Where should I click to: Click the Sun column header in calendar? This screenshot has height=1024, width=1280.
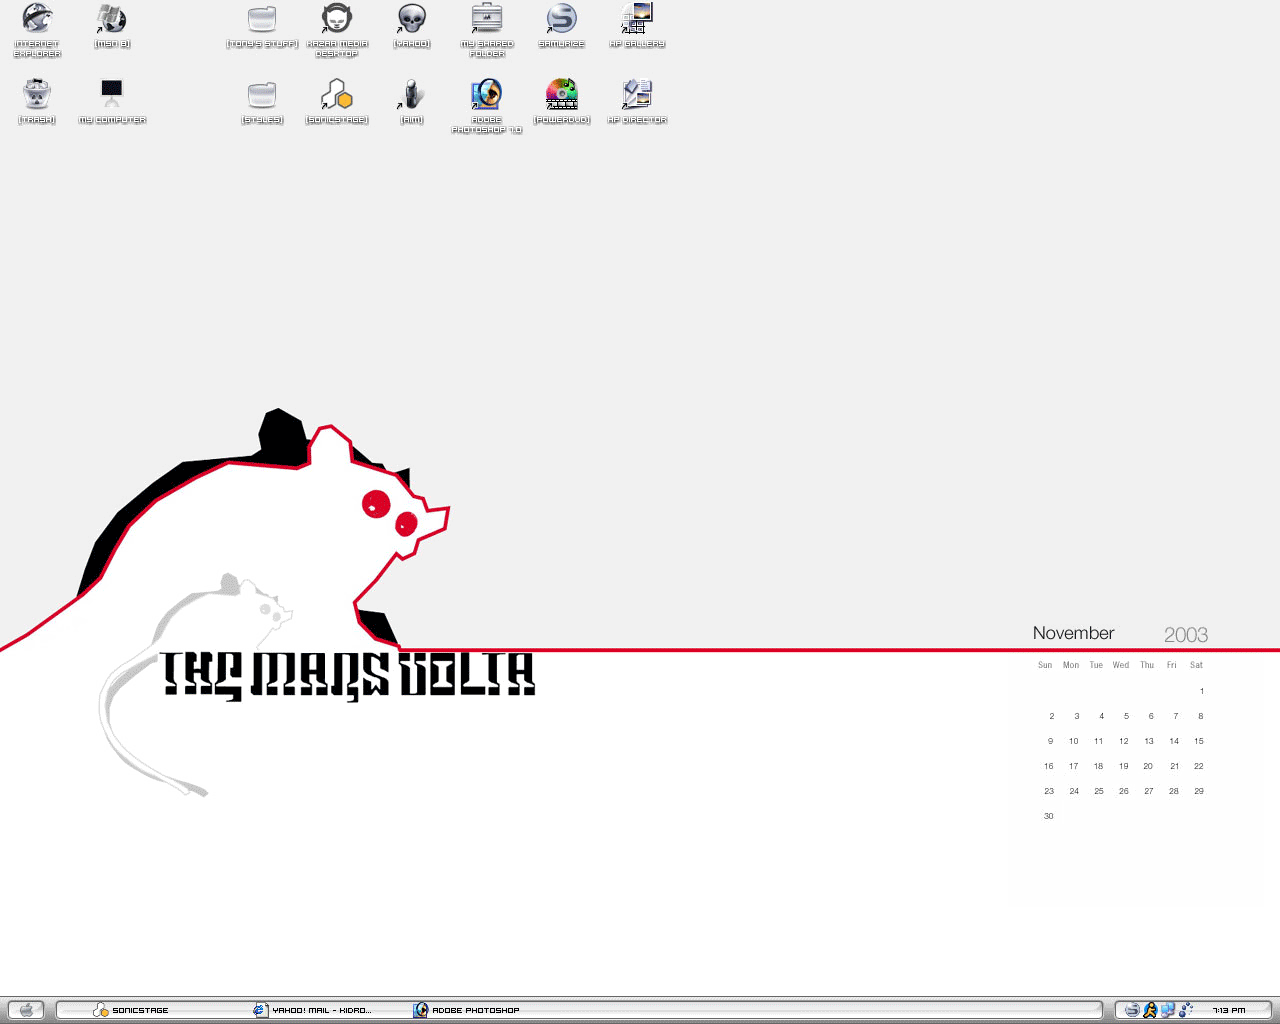click(1045, 665)
